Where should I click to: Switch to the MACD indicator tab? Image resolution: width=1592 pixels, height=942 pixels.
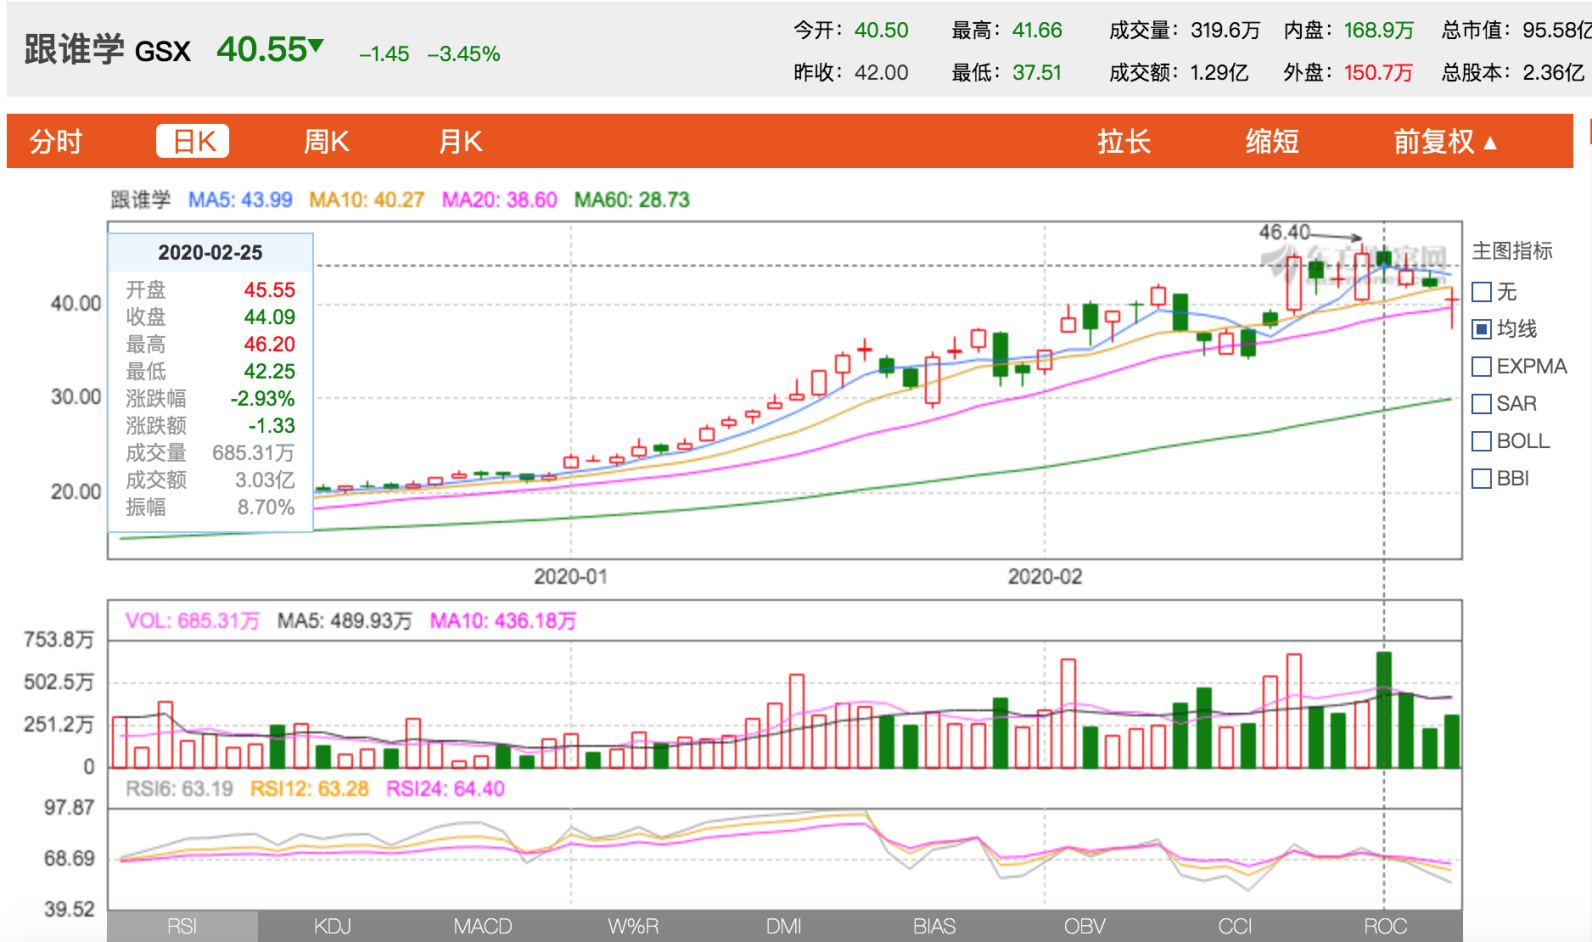tap(483, 926)
